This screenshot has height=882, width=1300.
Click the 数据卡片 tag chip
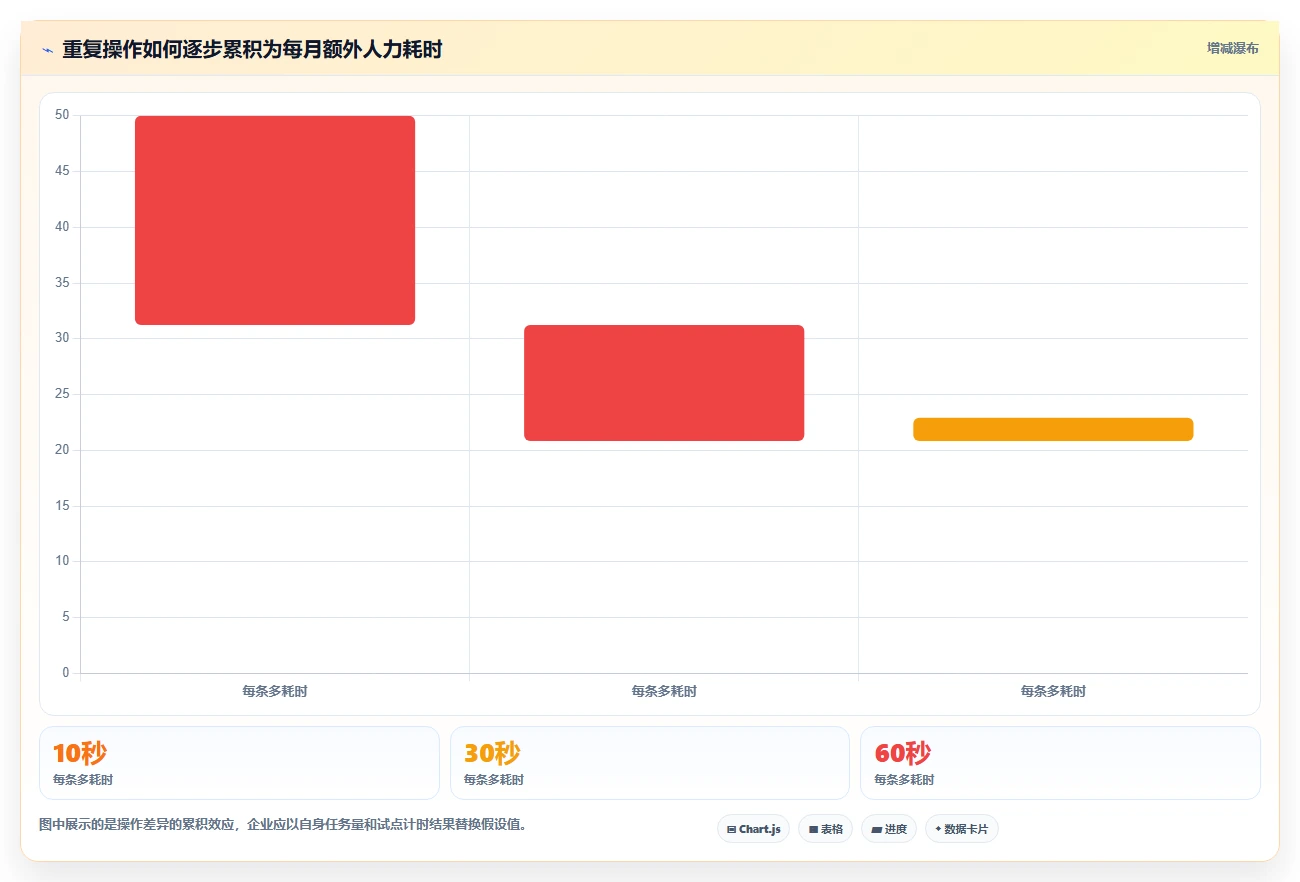pyautogui.click(x=962, y=829)
